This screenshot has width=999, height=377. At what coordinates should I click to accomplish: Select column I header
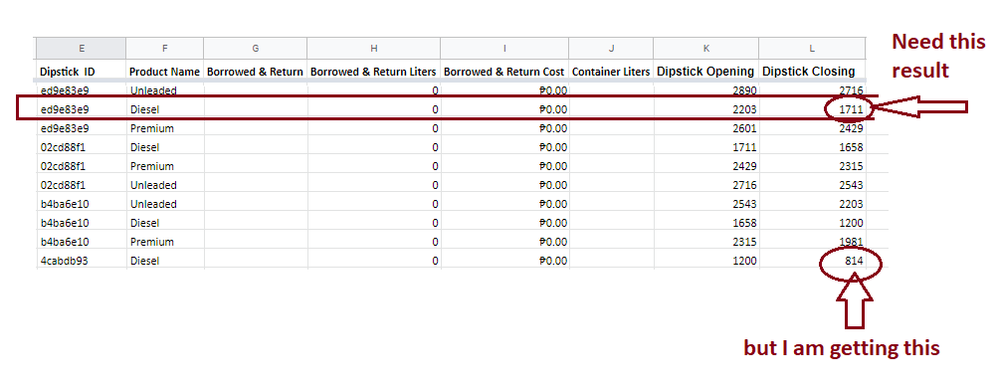click(x=505, y=48)
